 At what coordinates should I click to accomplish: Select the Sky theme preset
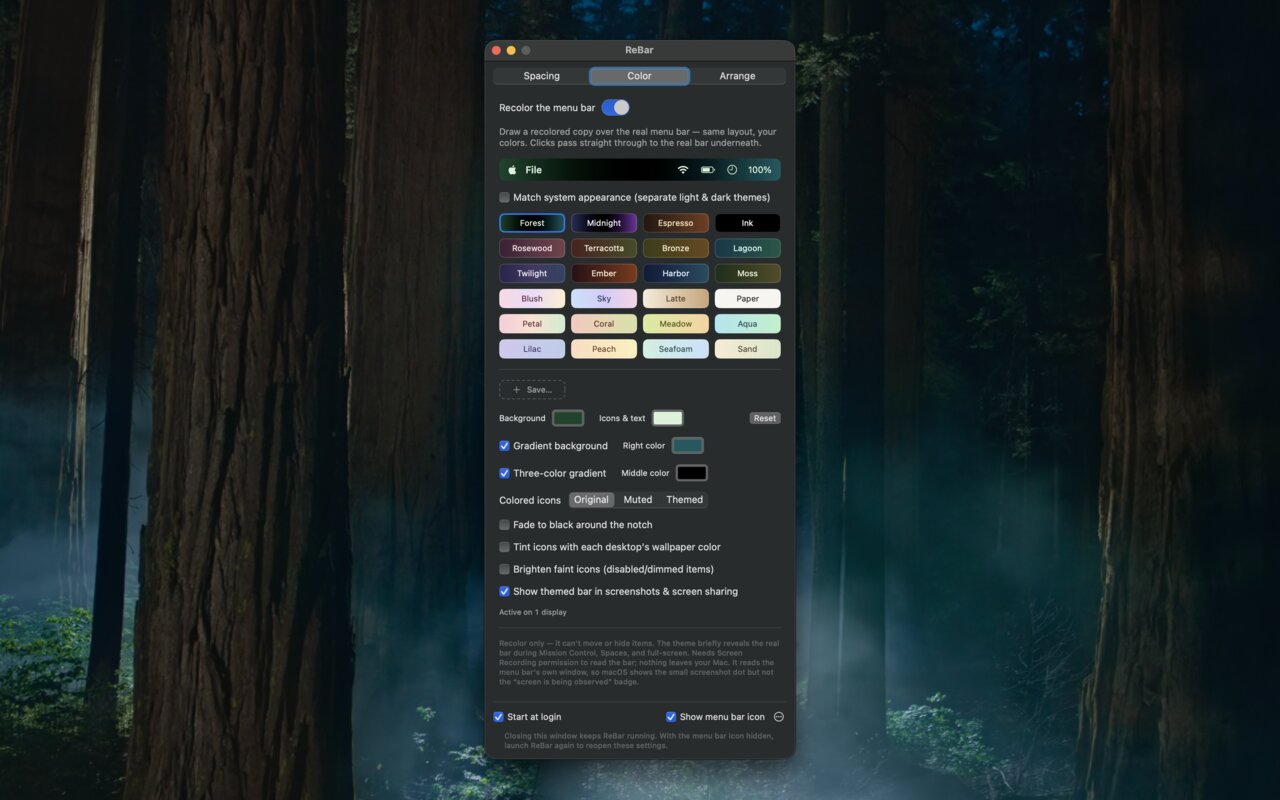(604, 298)
